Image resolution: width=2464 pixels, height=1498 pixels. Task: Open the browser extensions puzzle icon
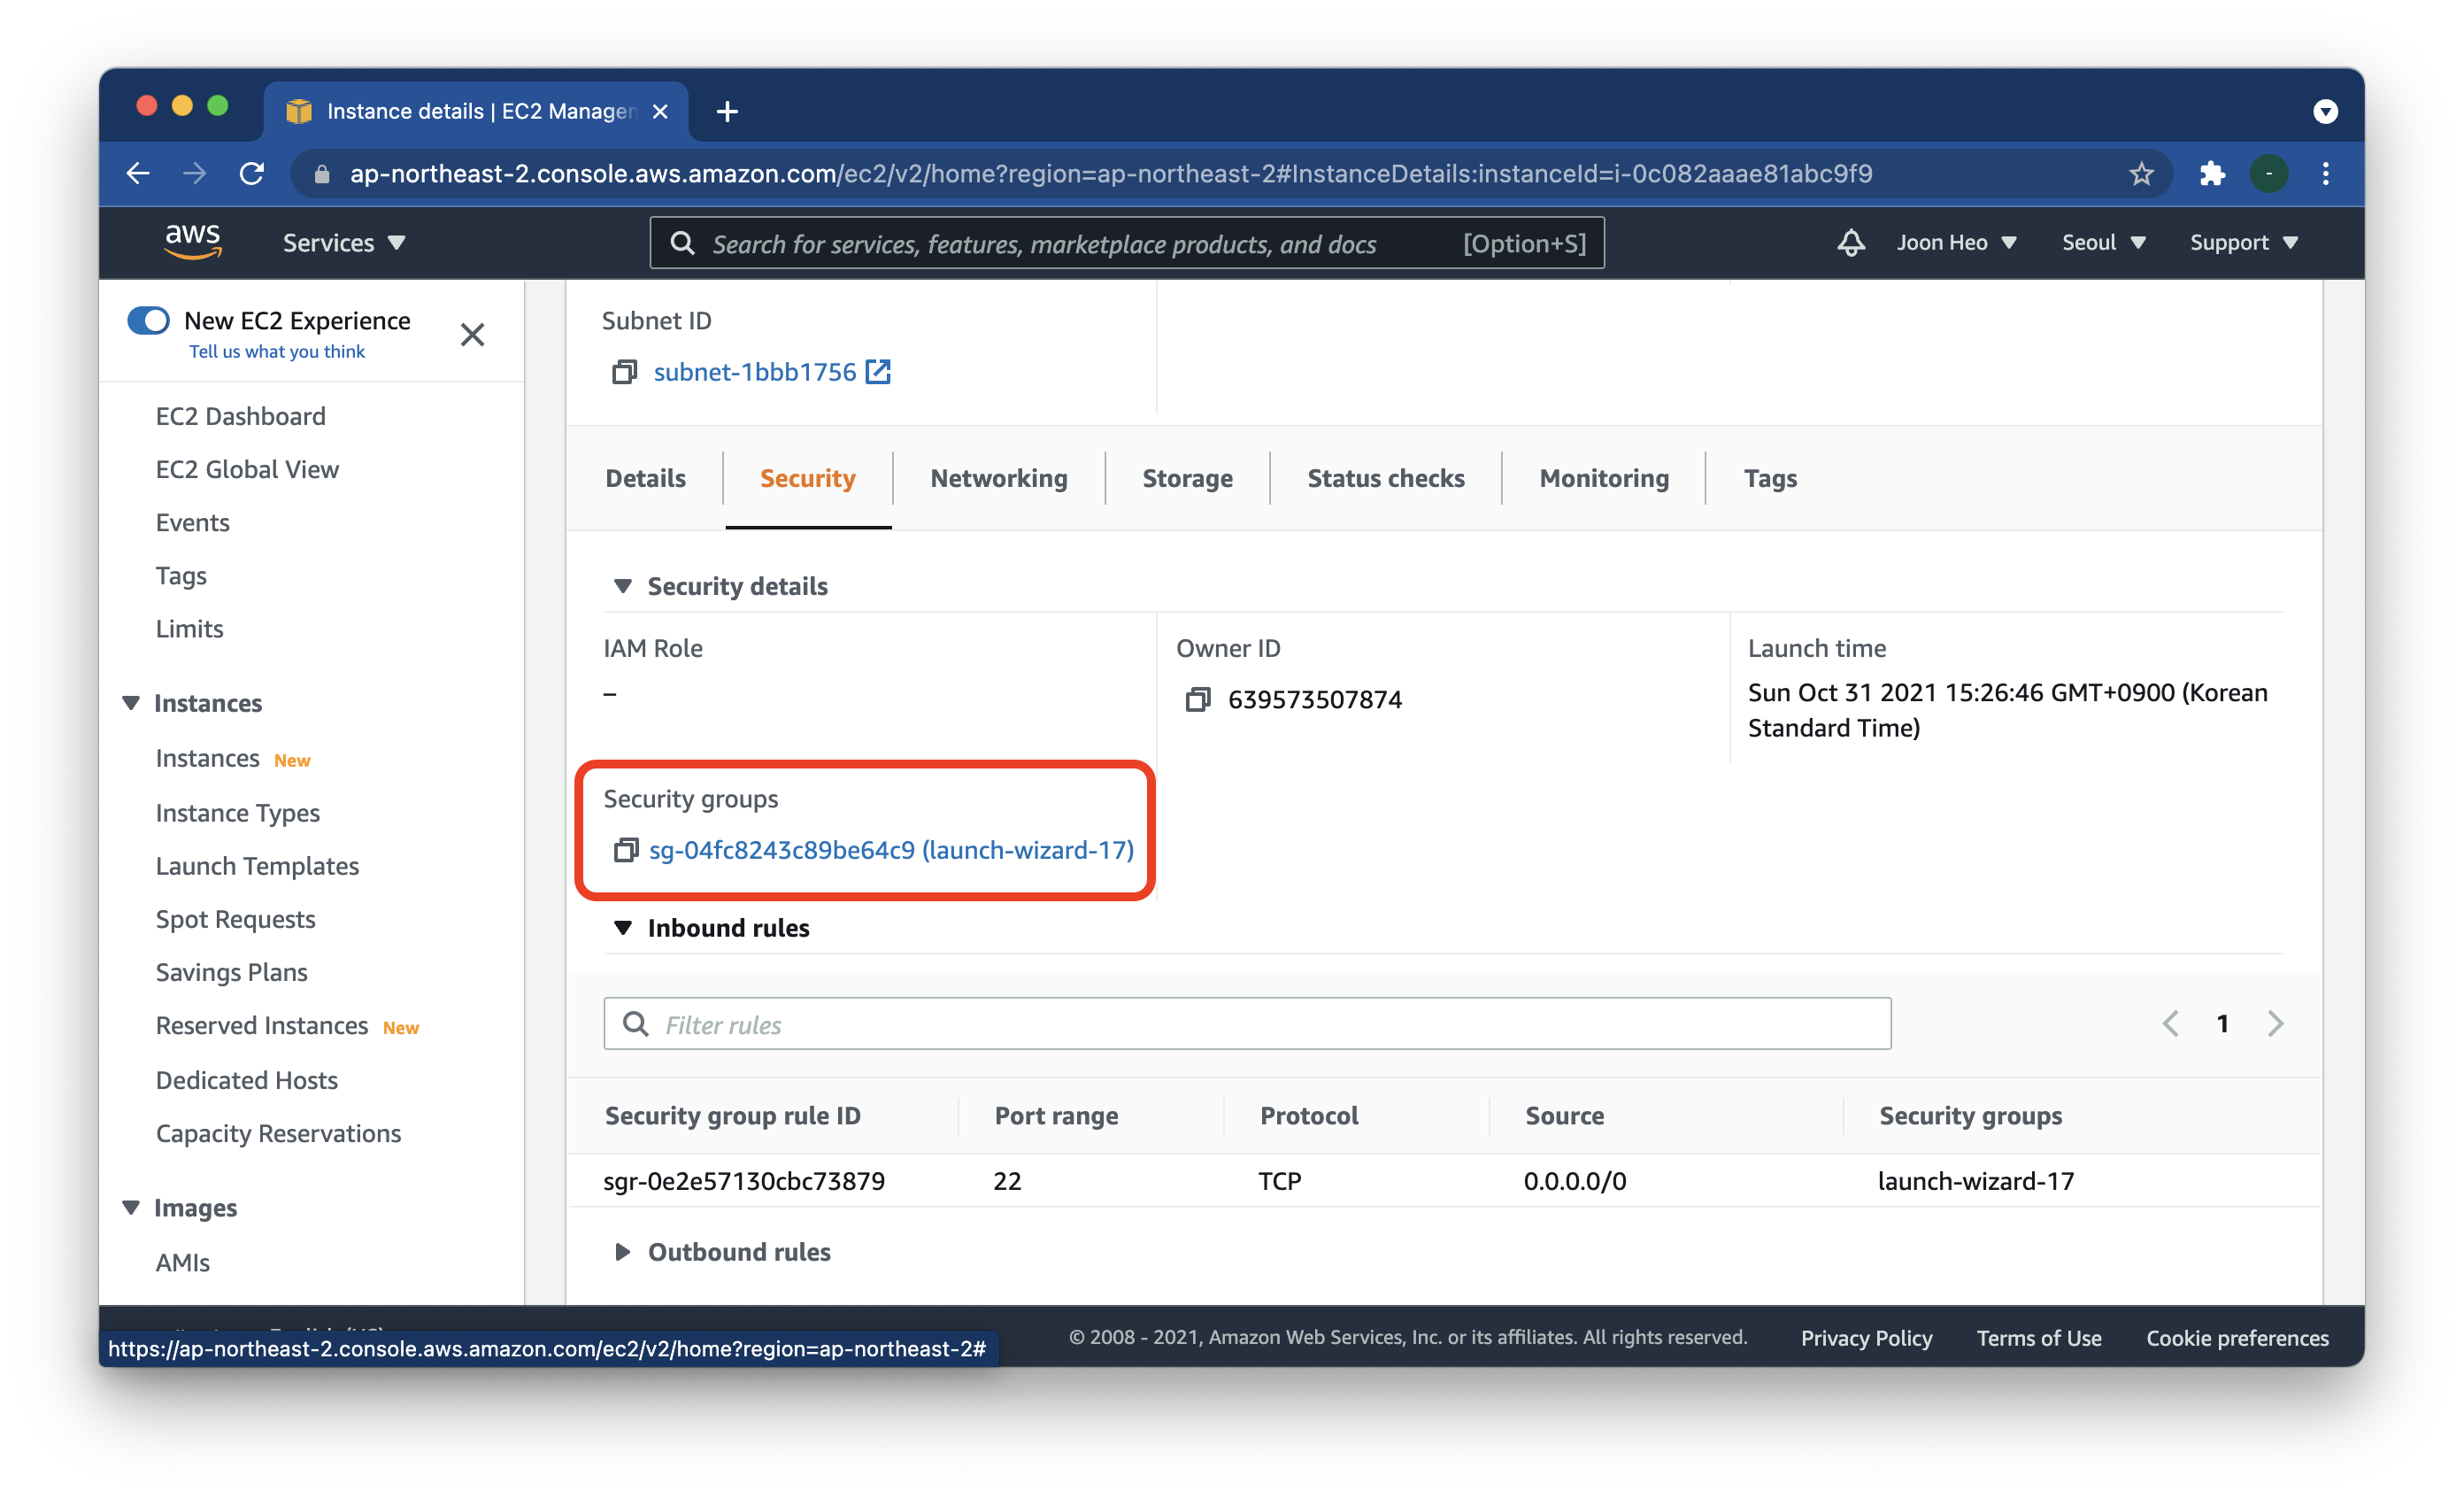(x=2211, y=174)
